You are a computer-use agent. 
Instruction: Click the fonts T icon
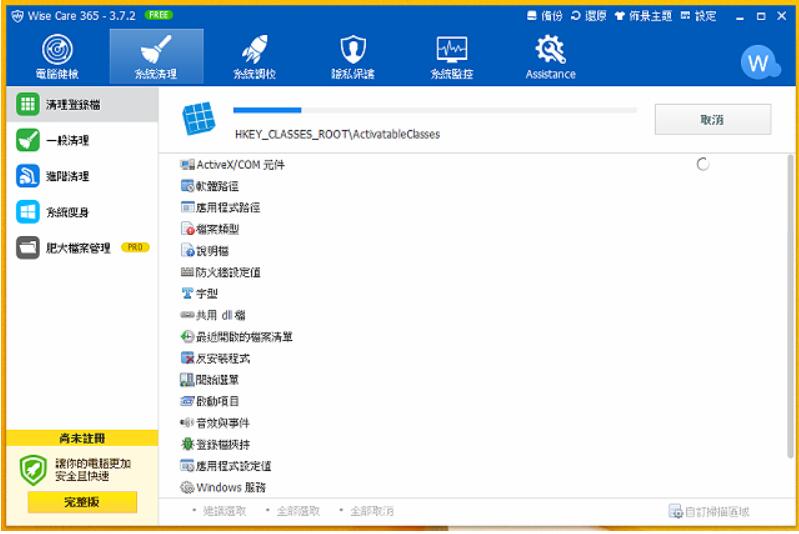pos(187,293)
